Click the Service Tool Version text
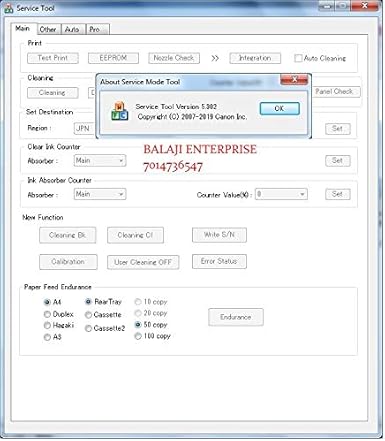The image size is (385, 441). click(176, 107)
